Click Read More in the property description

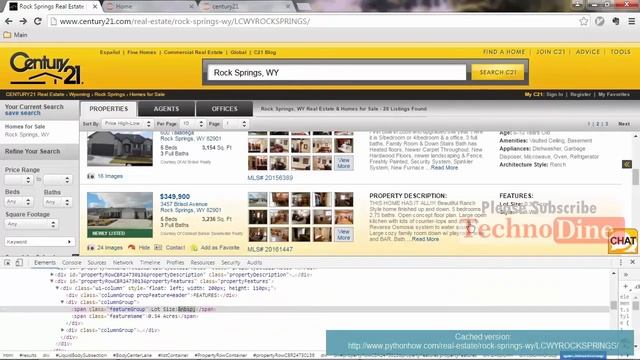(425, 239)
